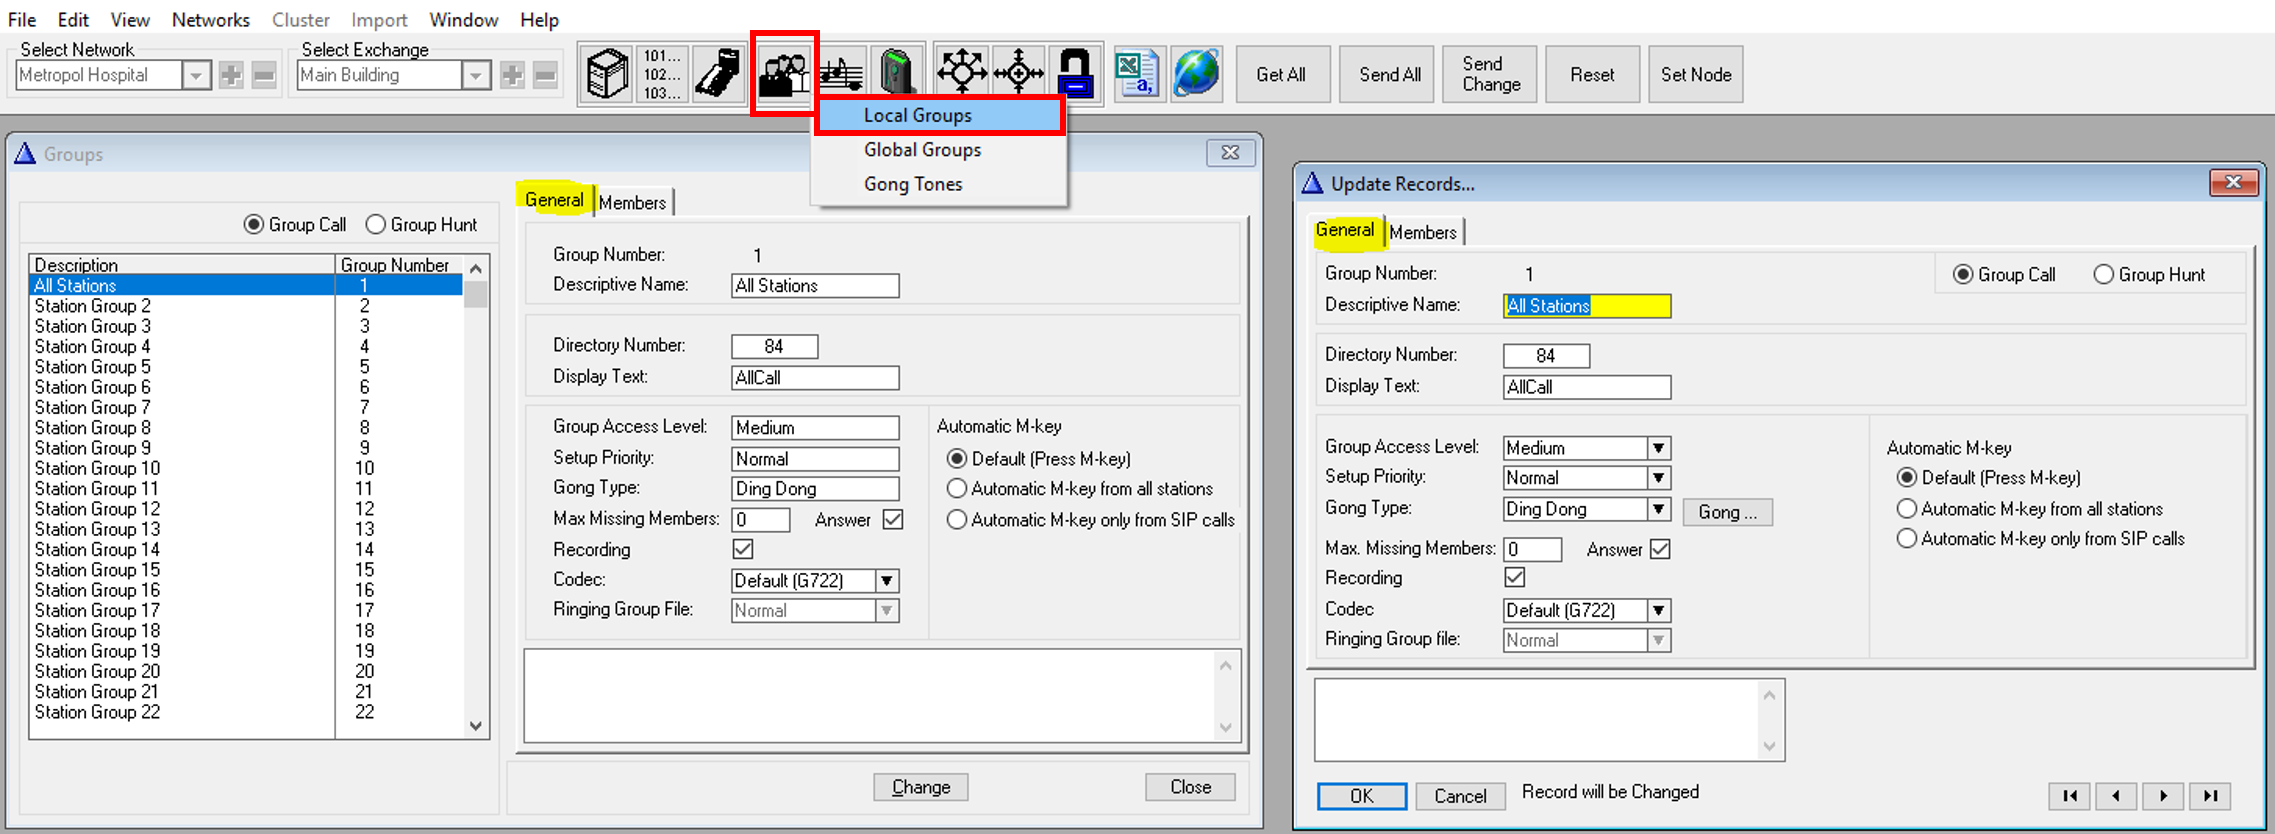Screen dimensions: 2275x834
Task: Toggle Recording checkbox in Groups window
Action: click(x=743, y=549)
